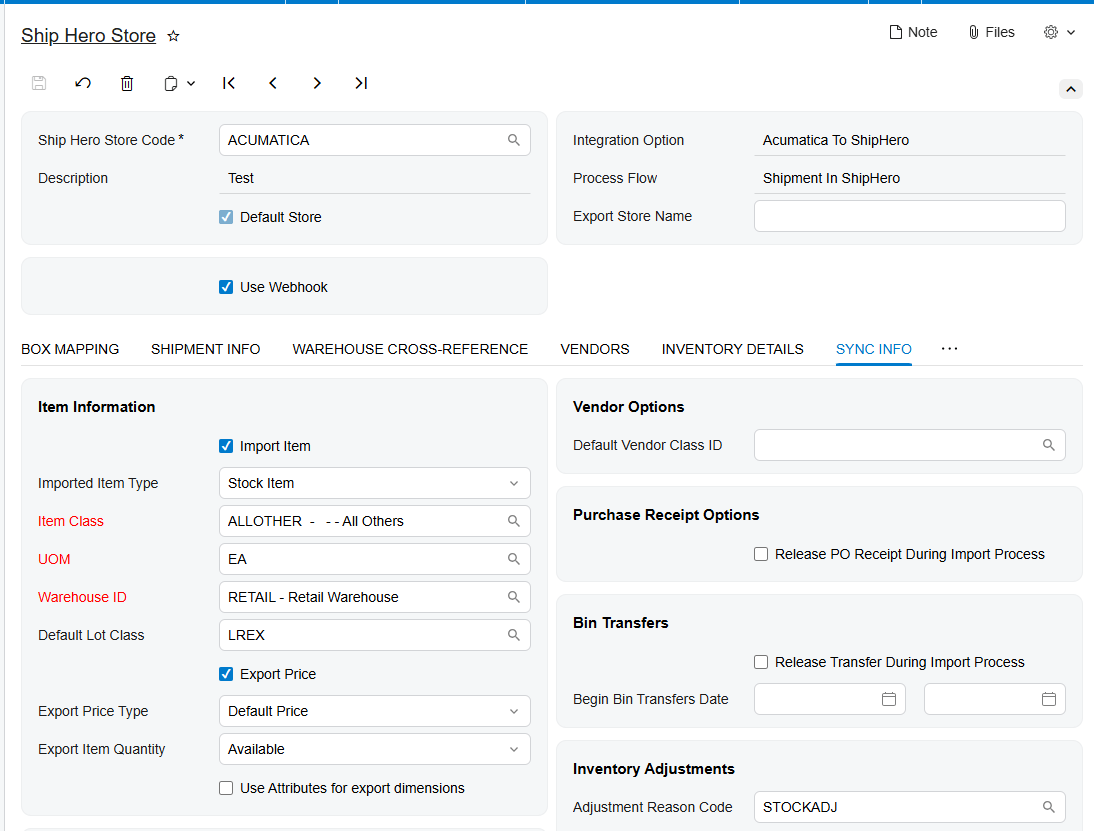This screenshot has width=1094, height=831.
Task: Collapse the header summary area chevron
Action: [x=1071, y=89]
